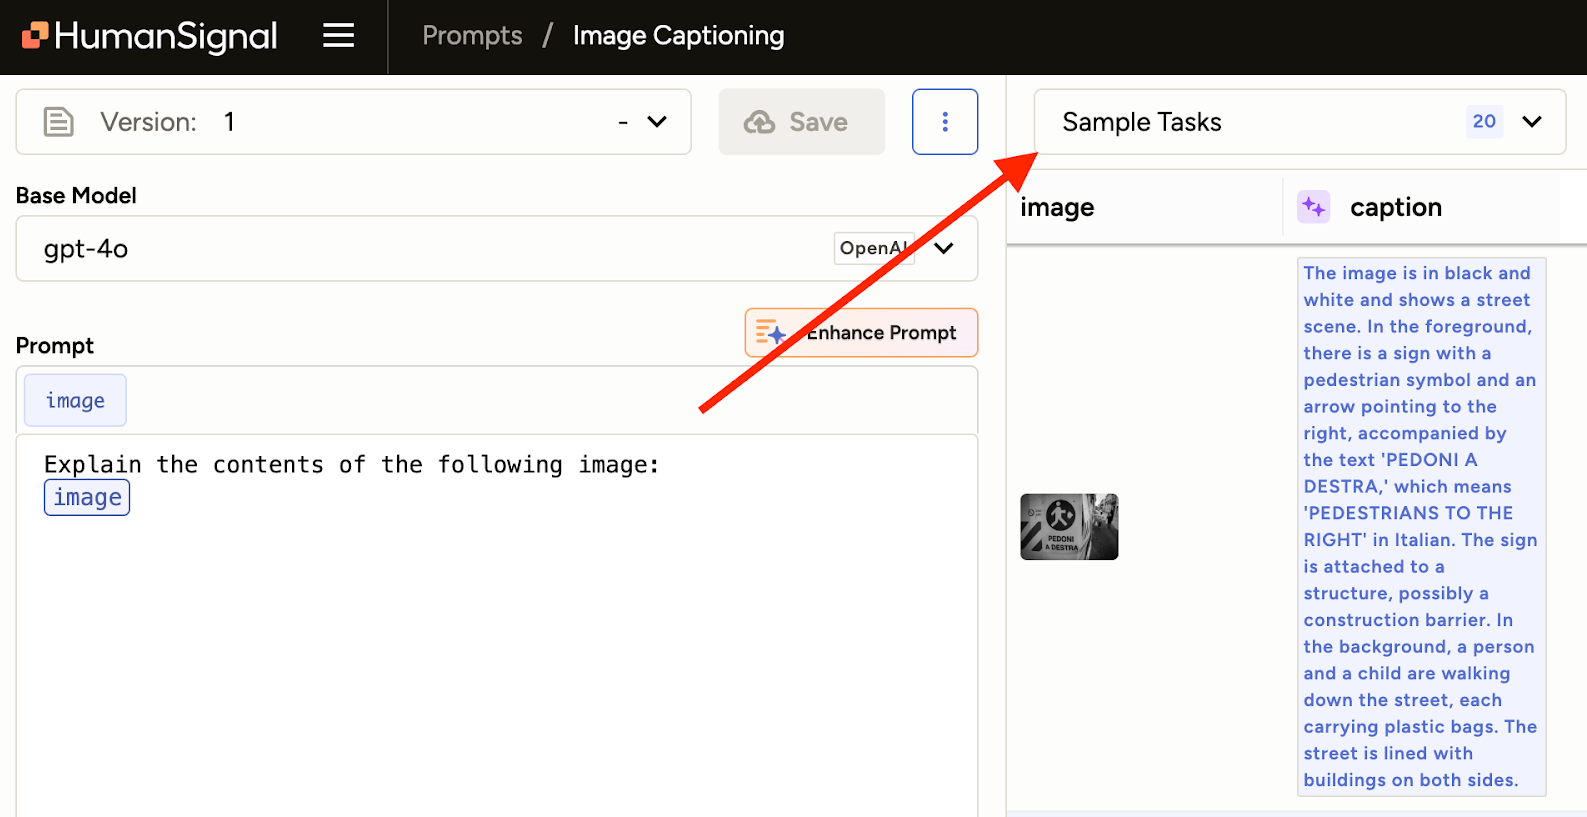The width and height of the screenshot is (1587, 817).
Task: Click the Save button
Action: click(x=801, y=122)
